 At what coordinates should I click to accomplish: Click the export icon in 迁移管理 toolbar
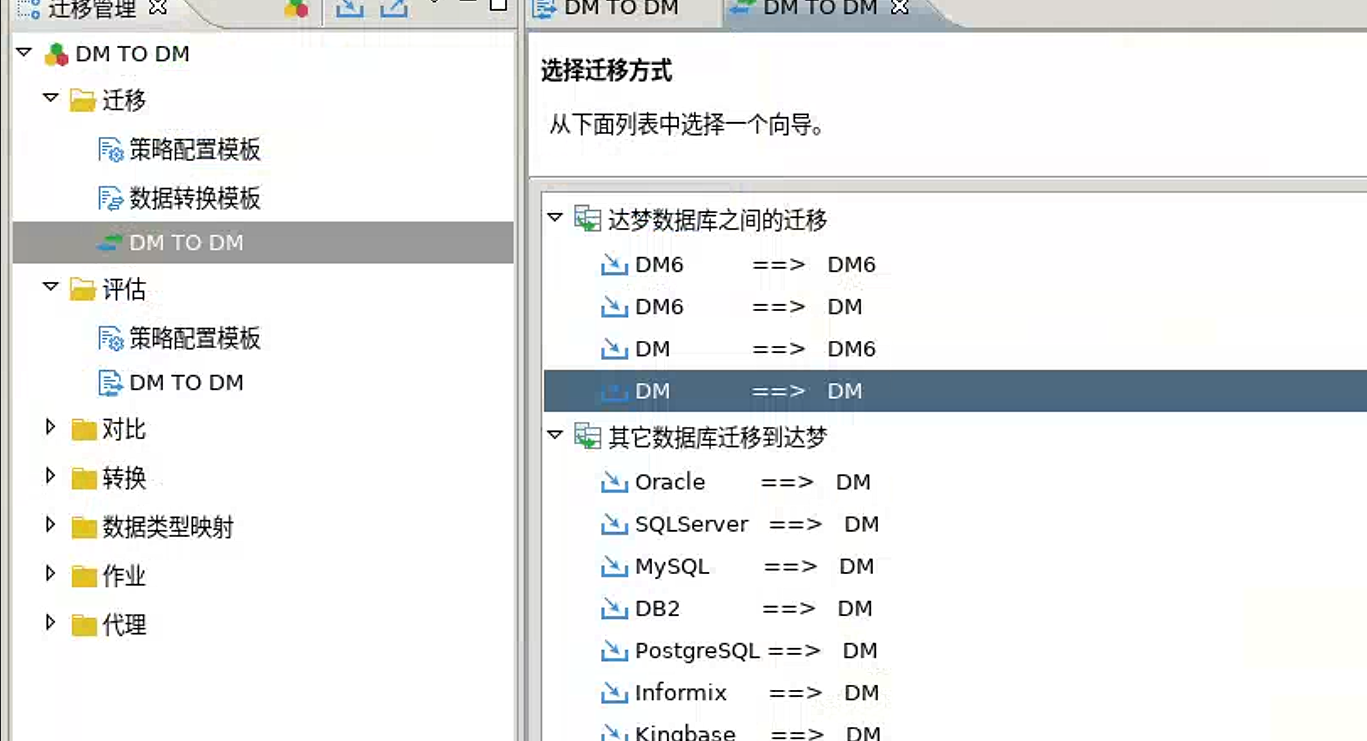(x=394, y=8)
